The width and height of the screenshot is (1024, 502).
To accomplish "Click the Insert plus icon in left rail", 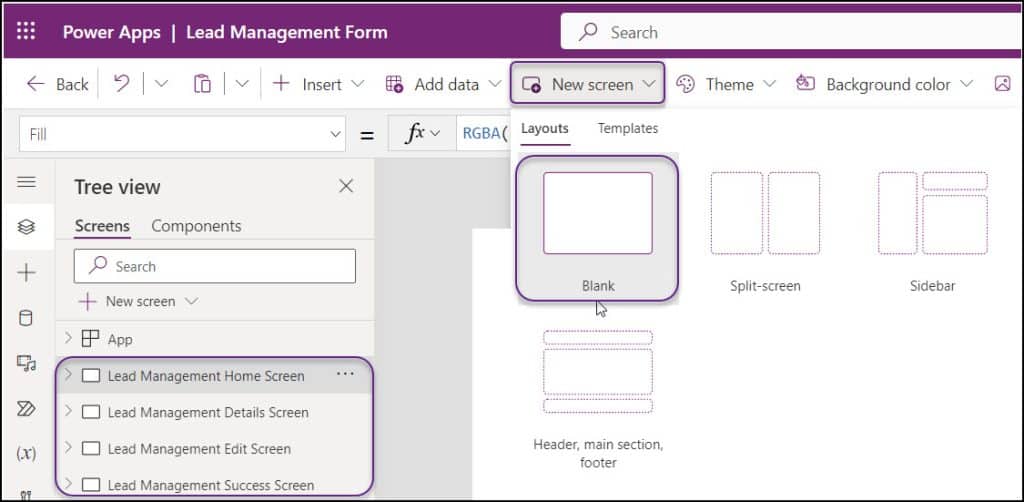I will click(x=26, y=272).
